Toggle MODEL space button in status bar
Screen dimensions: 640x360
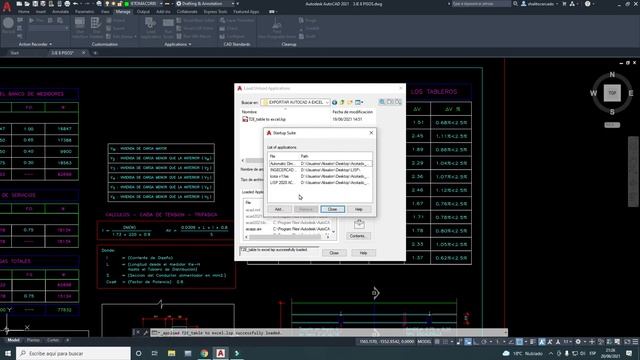click(424, 342)
